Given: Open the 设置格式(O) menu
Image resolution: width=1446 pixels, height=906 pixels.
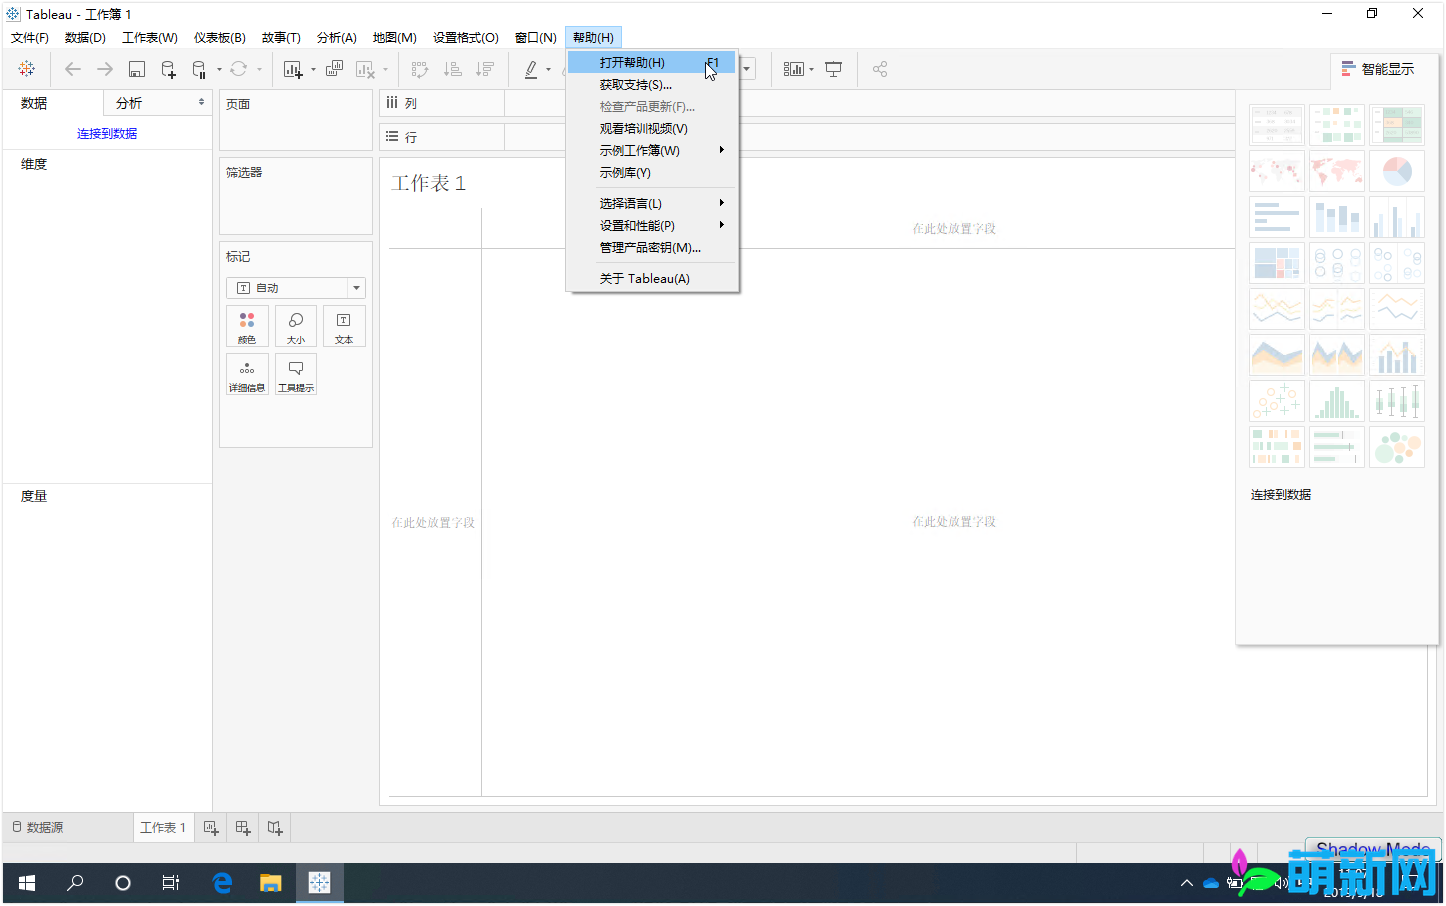Looking at the screenshot, I should click(x=466, y=38).
